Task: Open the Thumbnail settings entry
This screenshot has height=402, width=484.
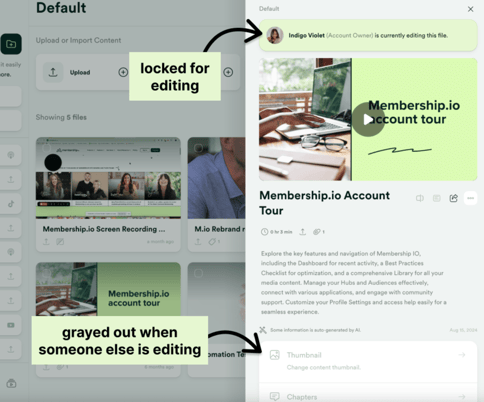Action: (368, 361)
